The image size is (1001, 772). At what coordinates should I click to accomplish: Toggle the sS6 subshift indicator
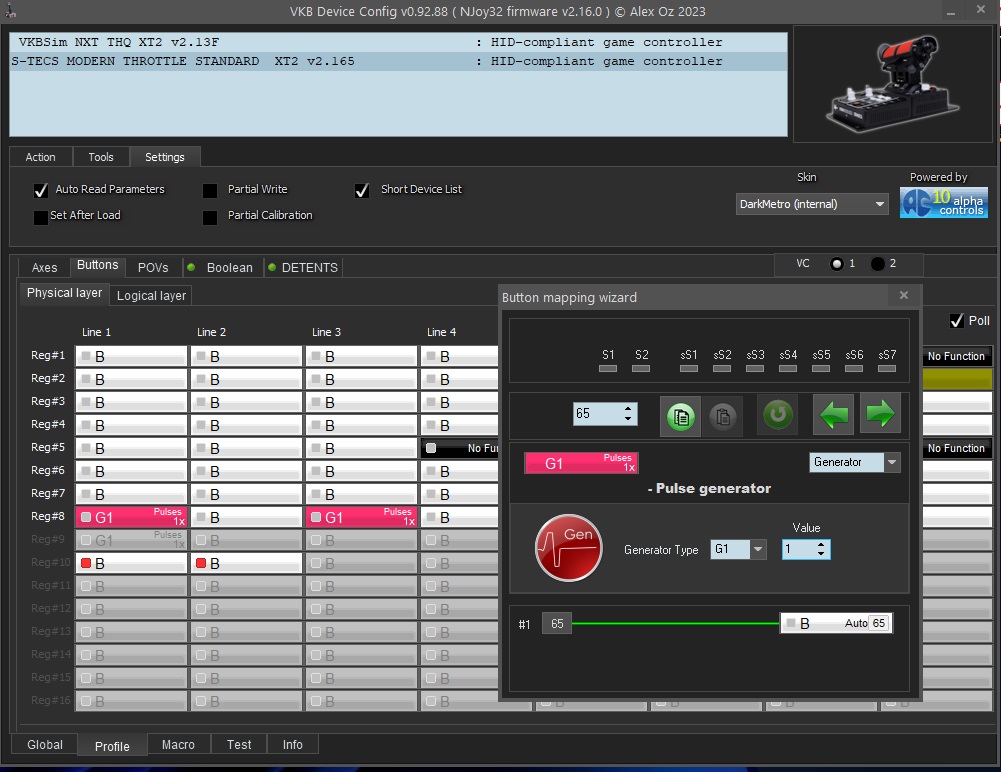coord(854,368)
